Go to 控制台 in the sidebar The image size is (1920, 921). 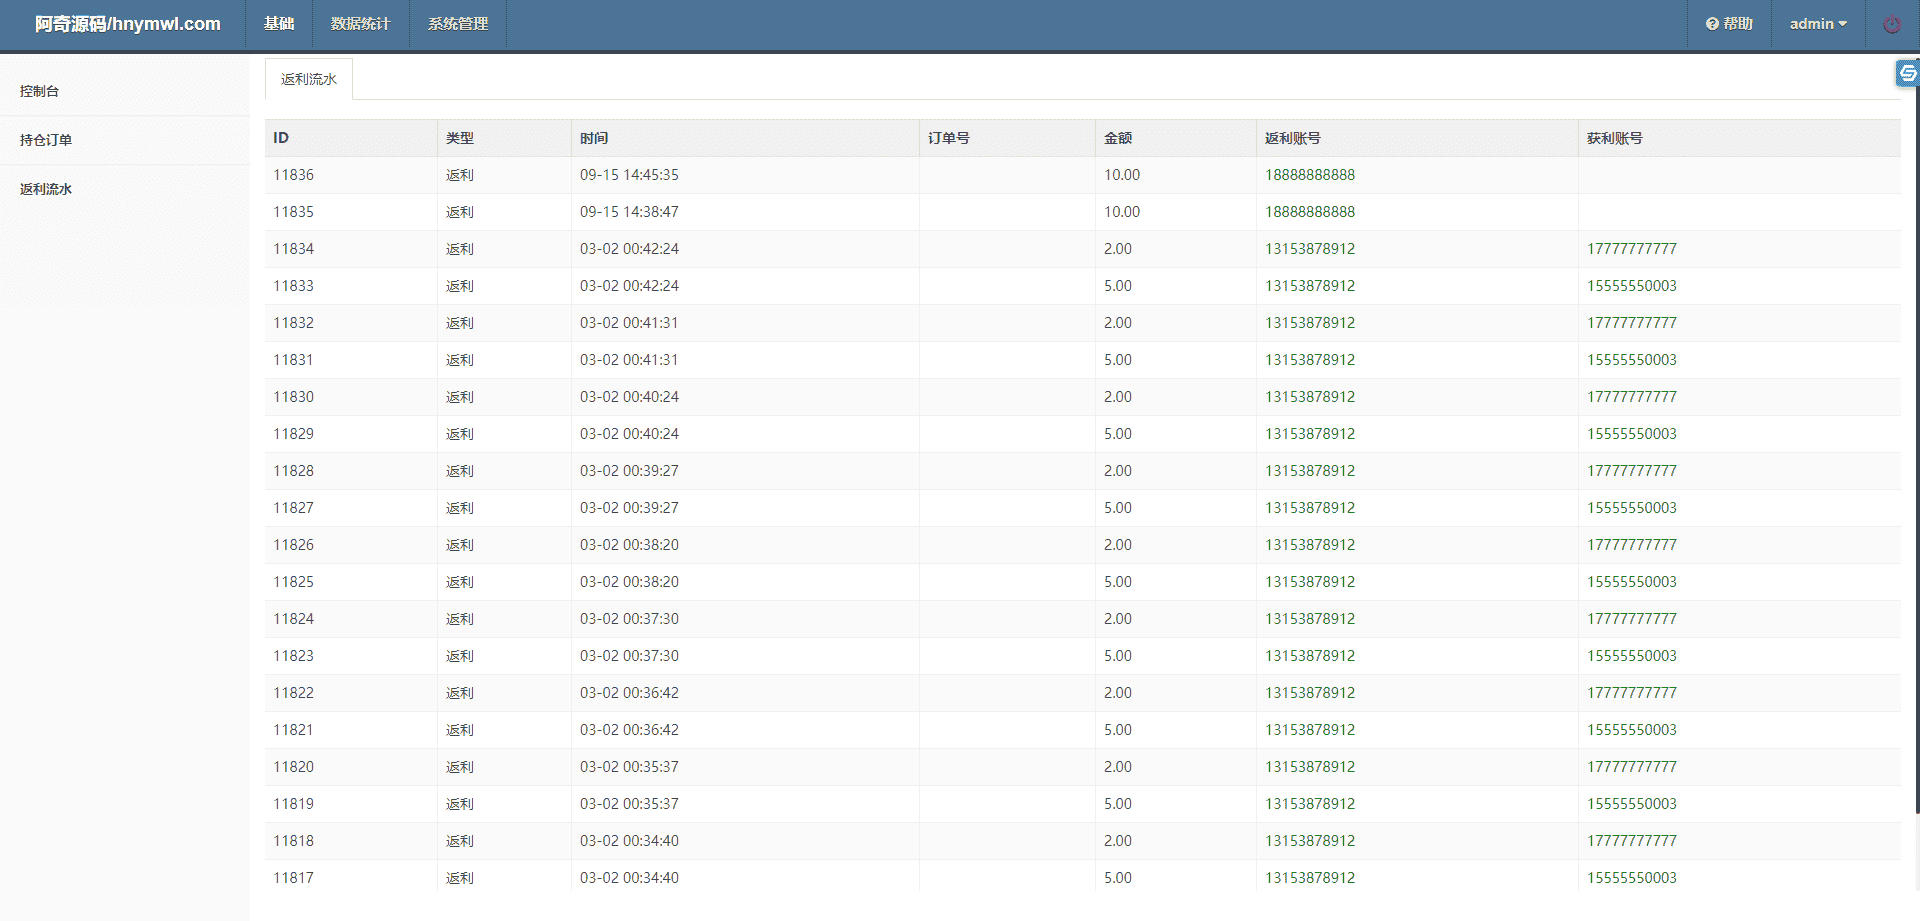point(40,91)
